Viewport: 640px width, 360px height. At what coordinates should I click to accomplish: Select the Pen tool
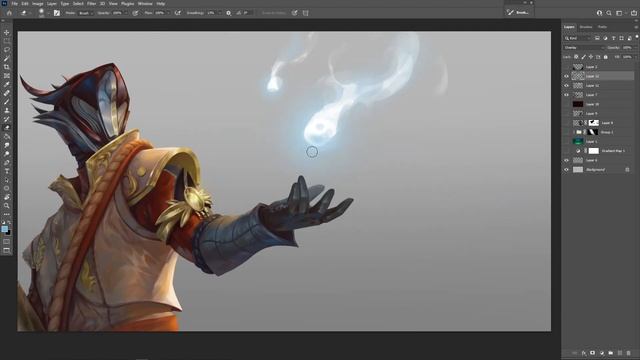point(7,162)
